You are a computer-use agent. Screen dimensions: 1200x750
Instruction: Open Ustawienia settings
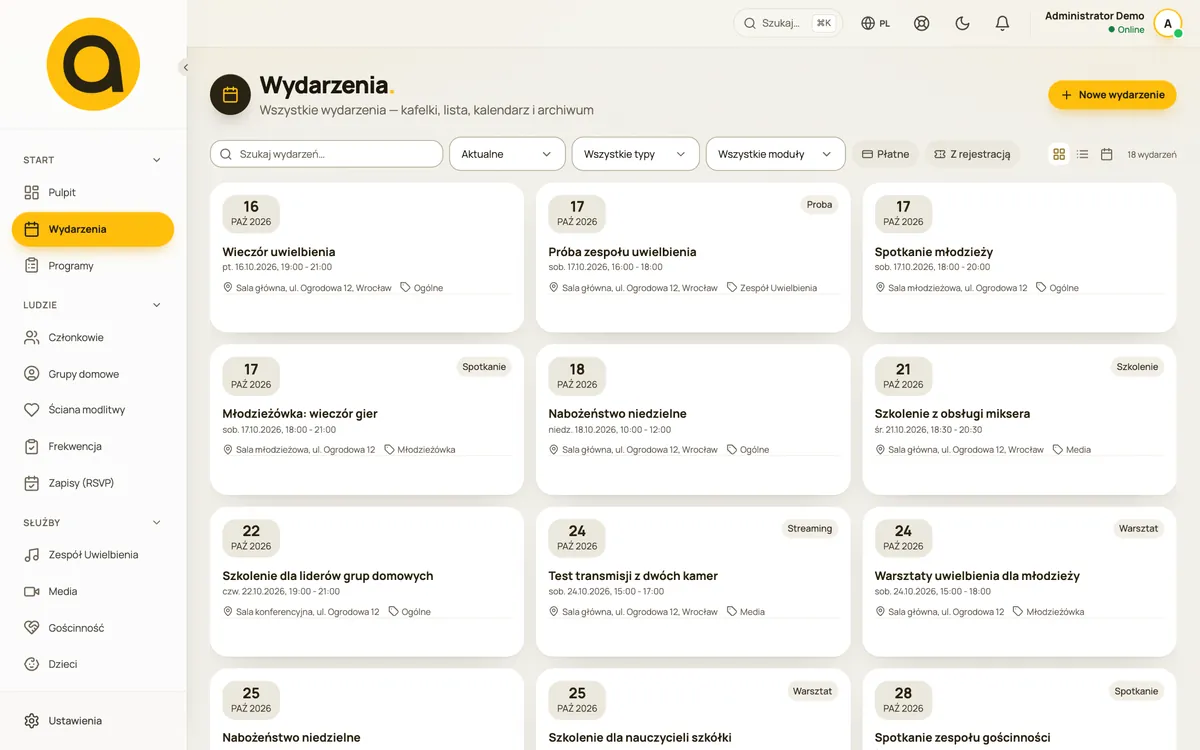pos(93,720)
